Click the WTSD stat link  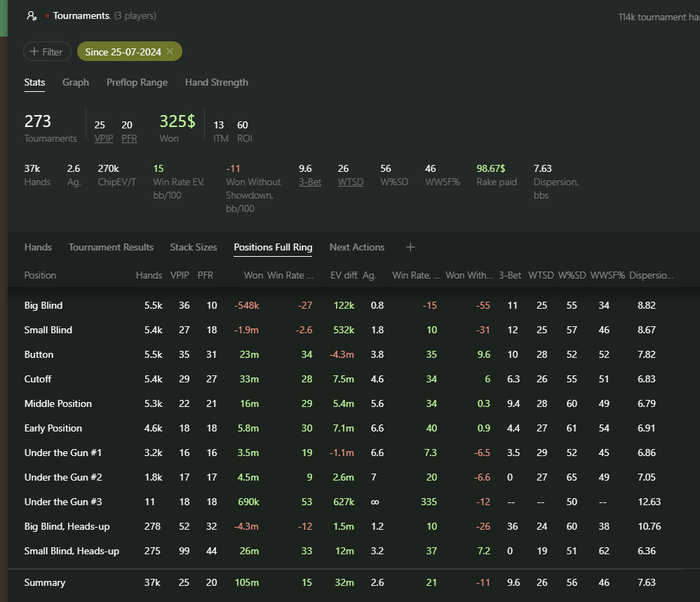point(350,182)
